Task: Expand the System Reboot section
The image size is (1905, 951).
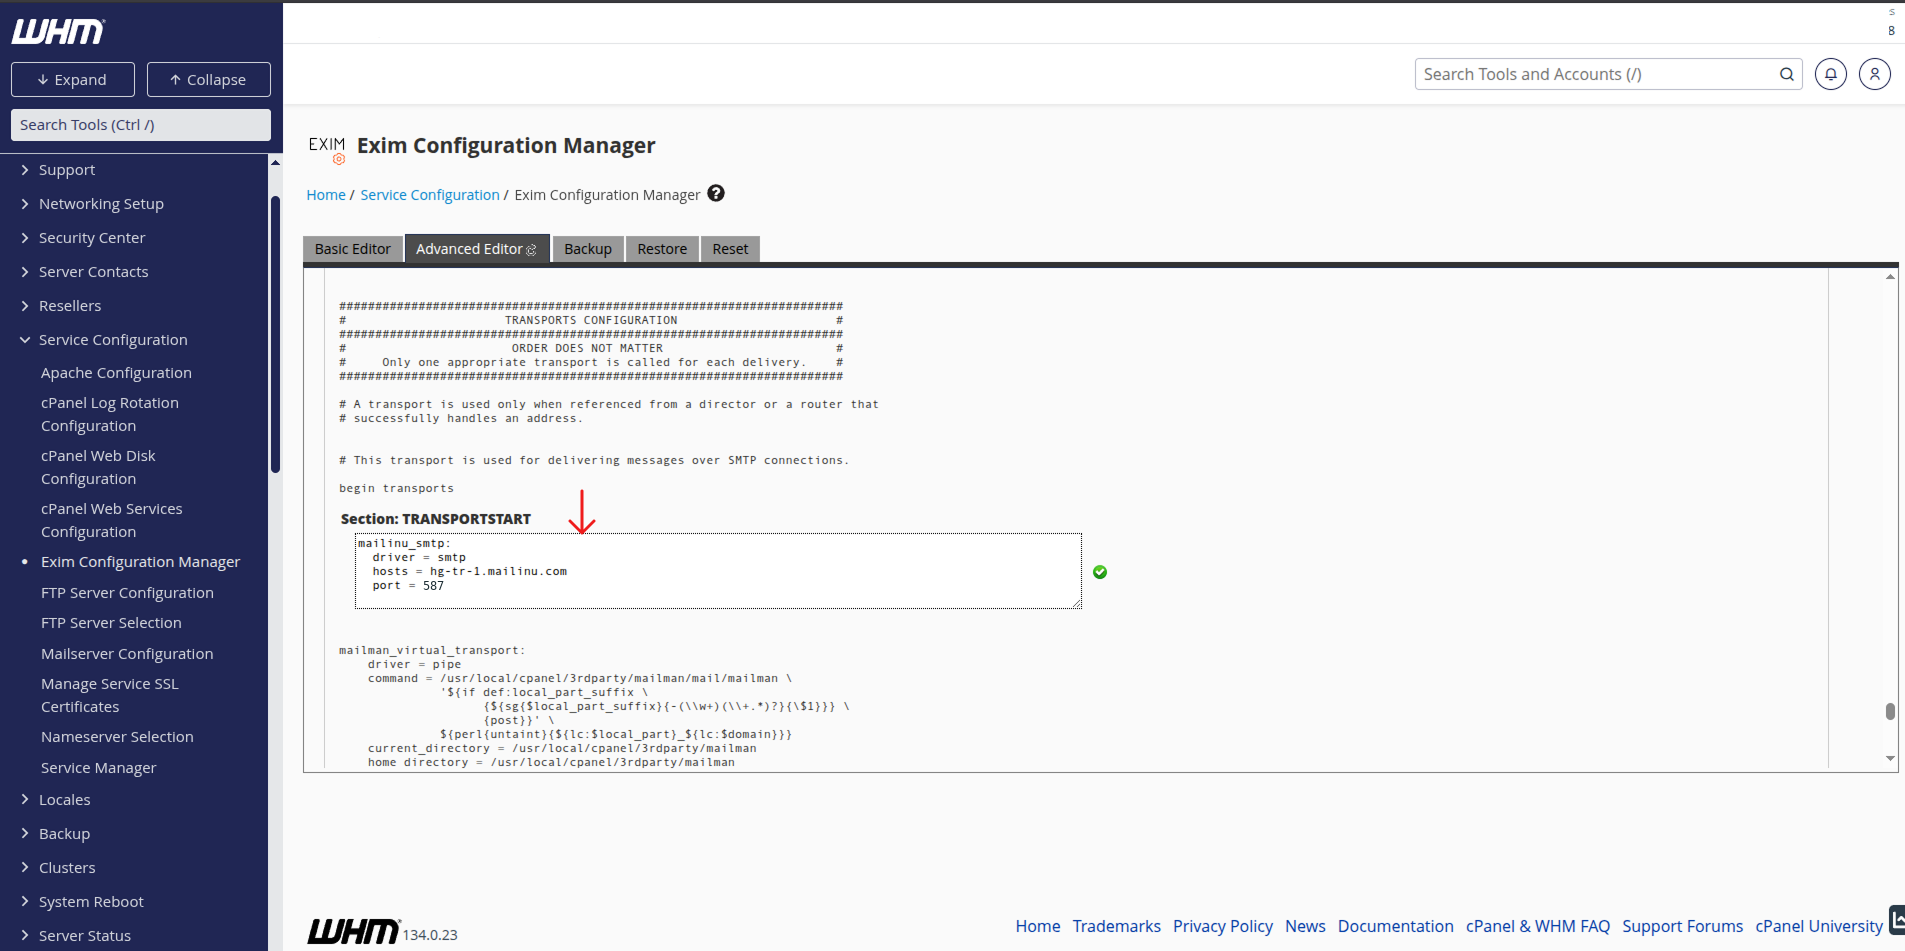Action: point(91,902)
